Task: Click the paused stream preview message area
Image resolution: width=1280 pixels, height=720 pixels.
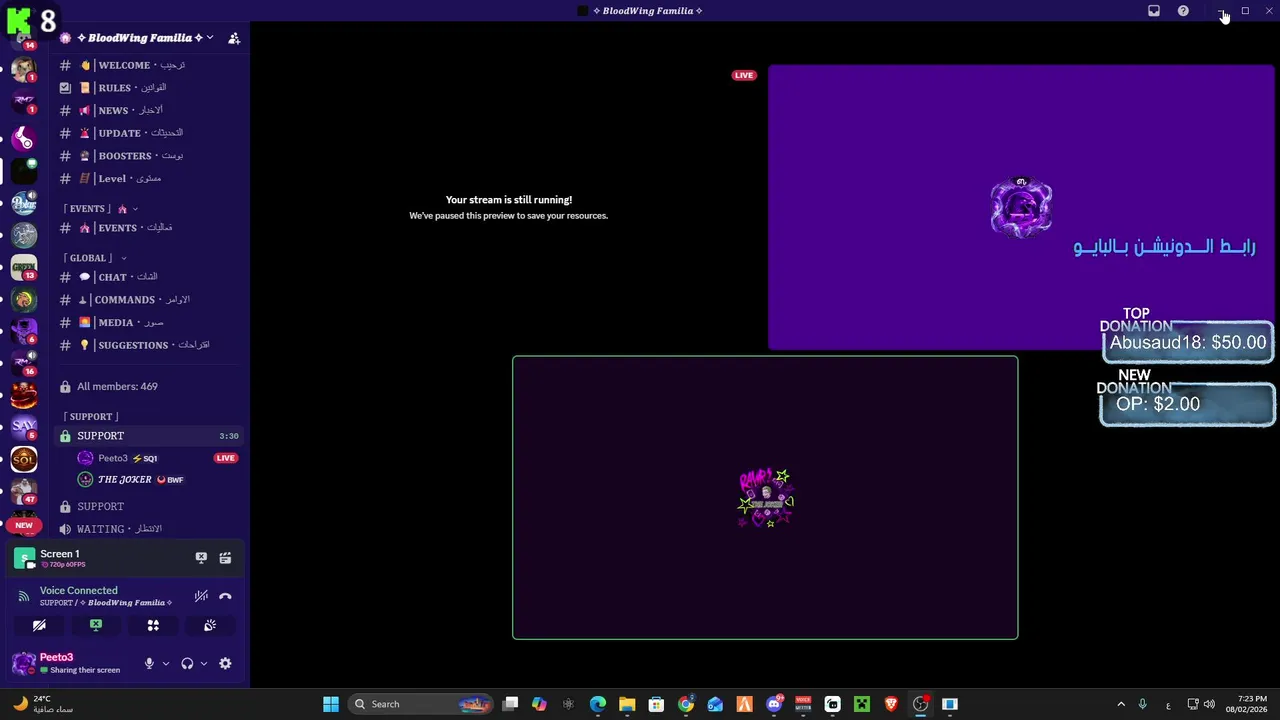Action: click(x=509, y=207)
